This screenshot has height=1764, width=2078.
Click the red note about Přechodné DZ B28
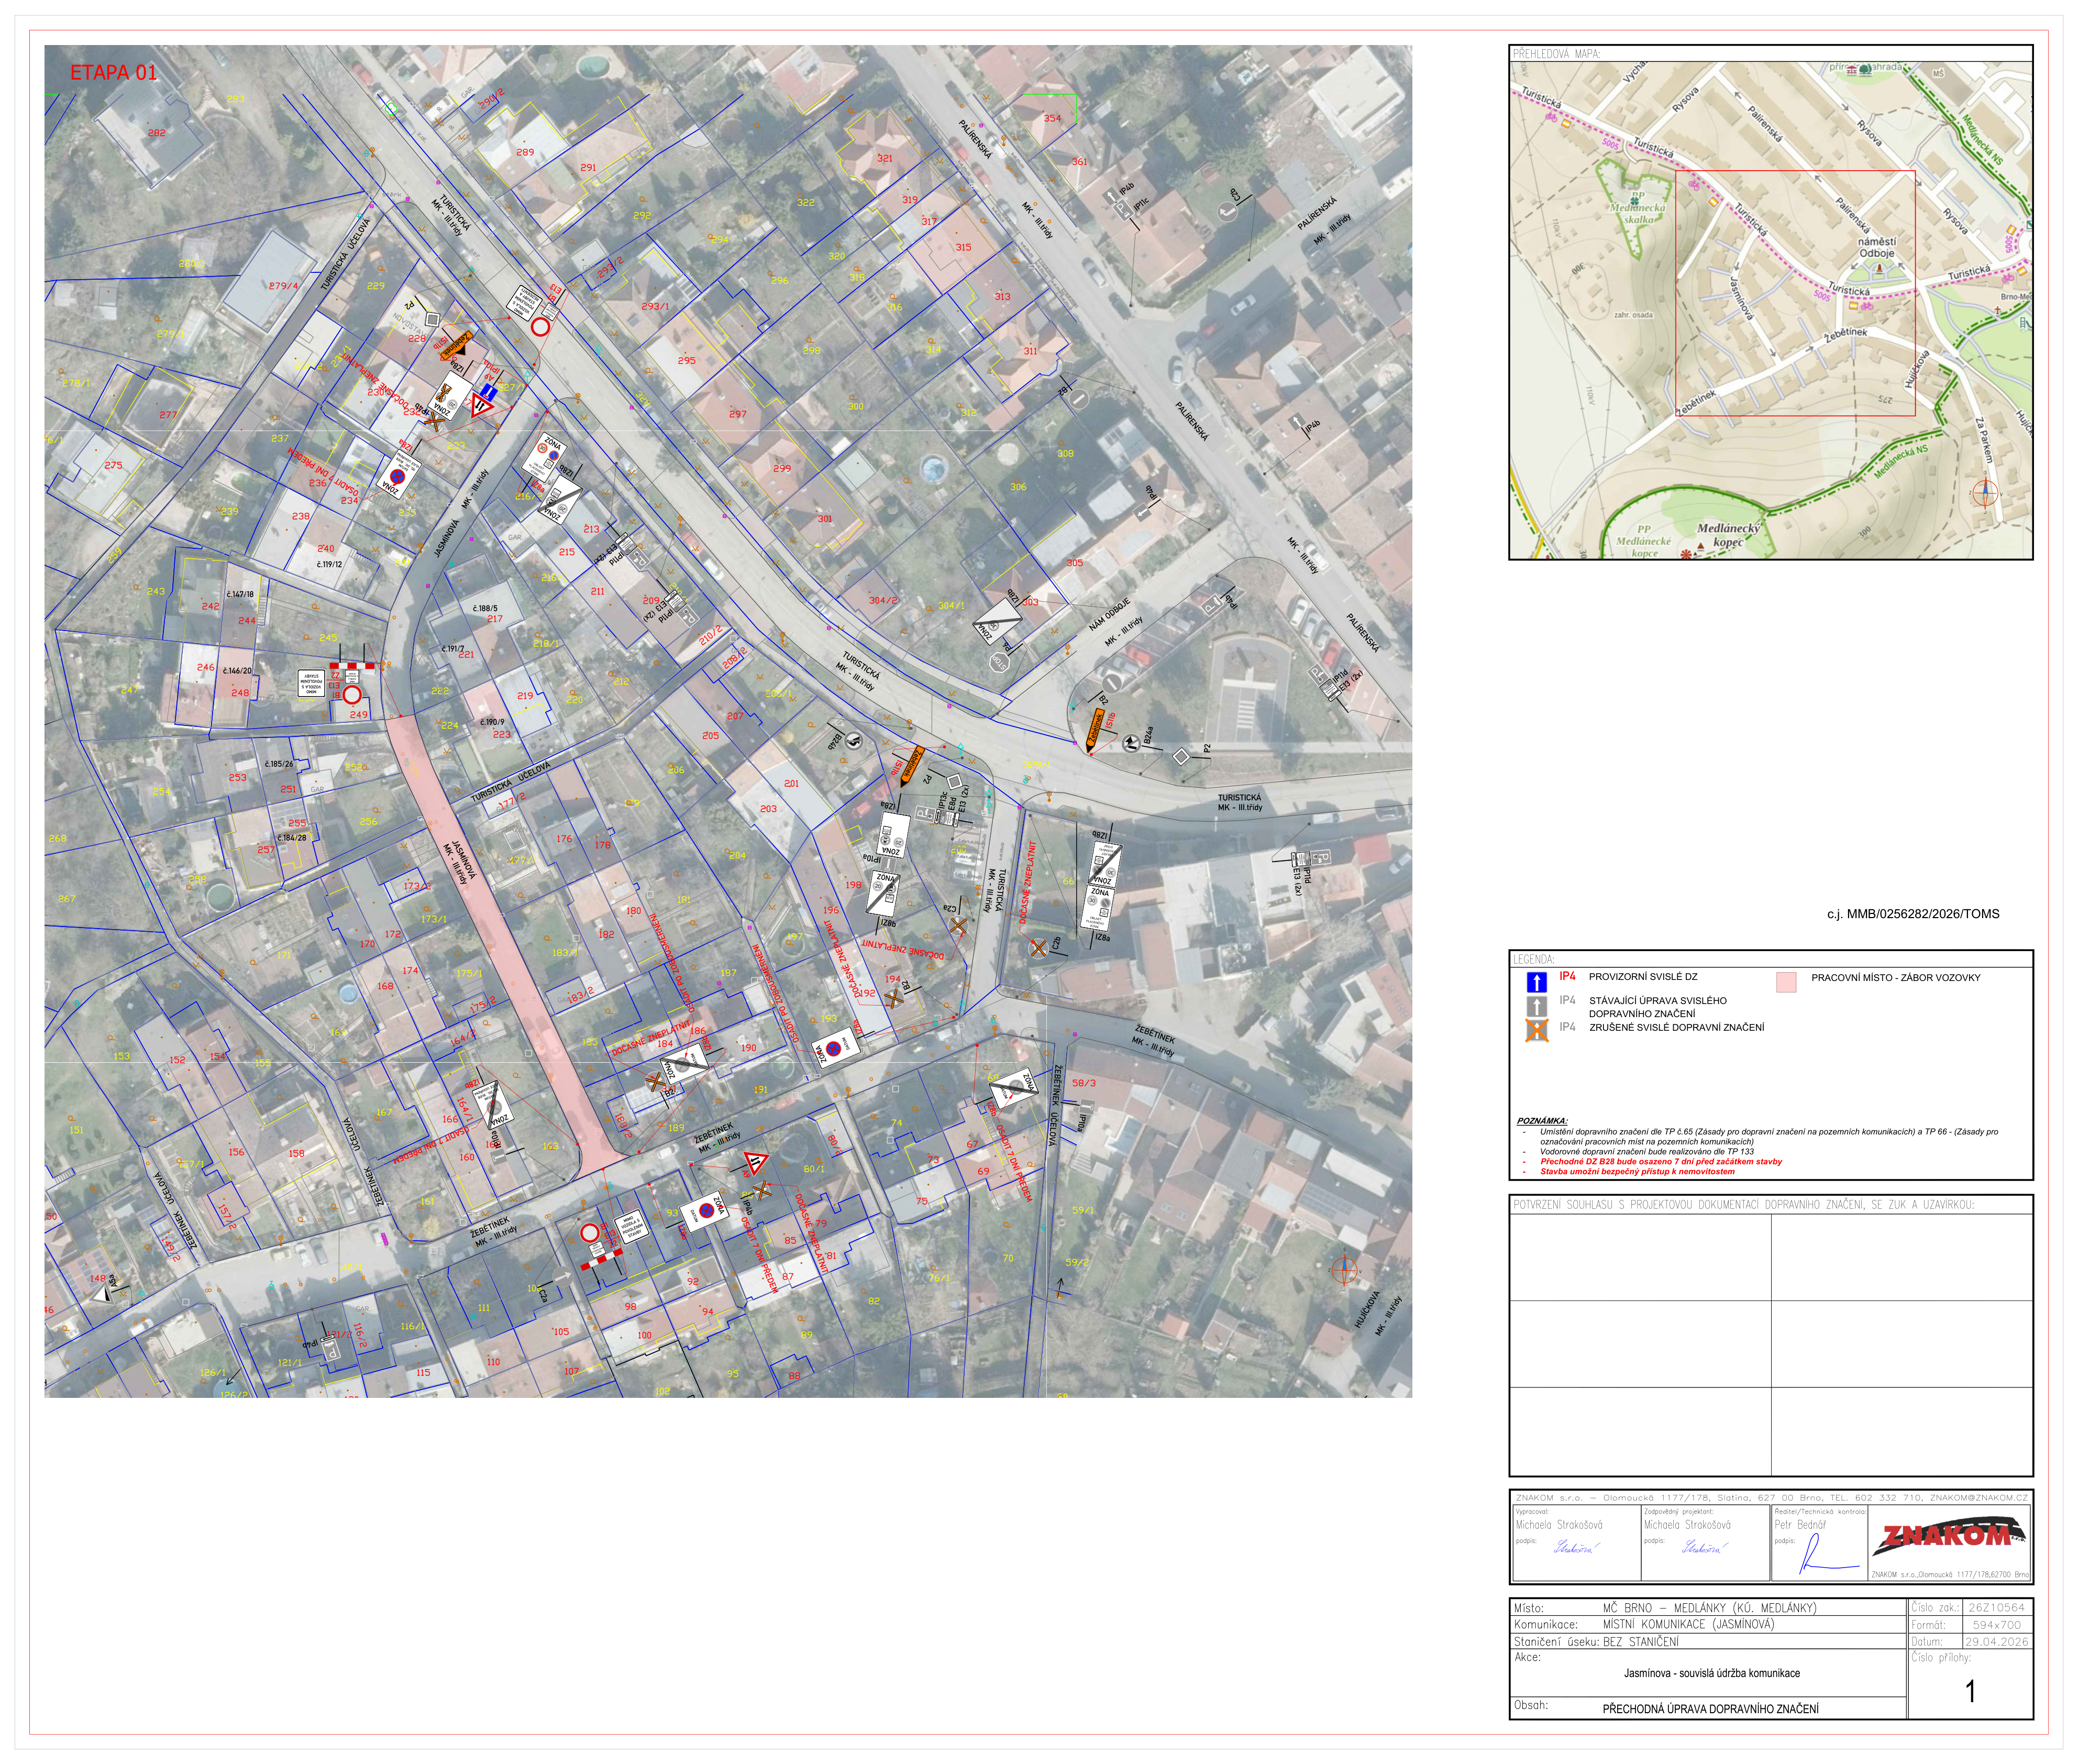pos(1660,1162)
